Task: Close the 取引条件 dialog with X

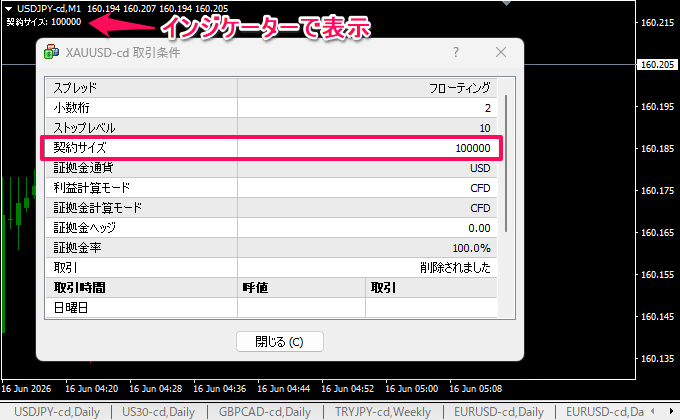Action: [501, 52]
